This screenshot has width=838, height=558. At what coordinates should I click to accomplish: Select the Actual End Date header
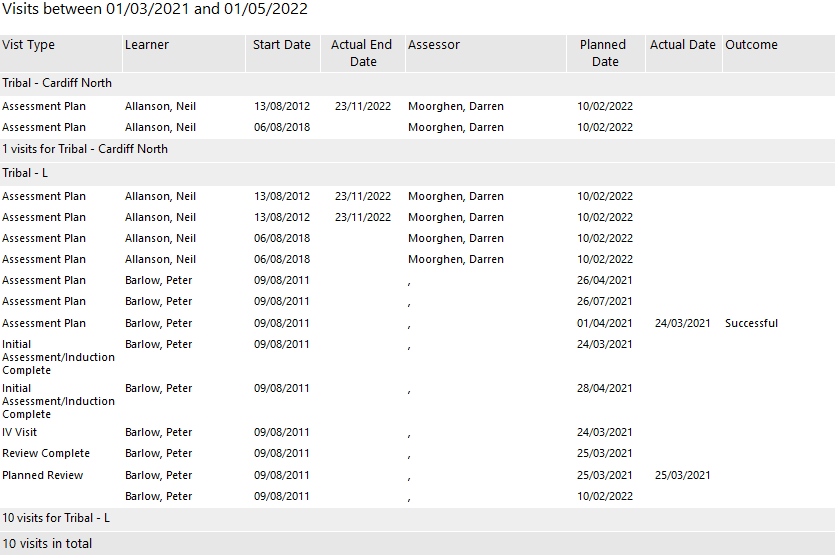[x=362, y=53]
